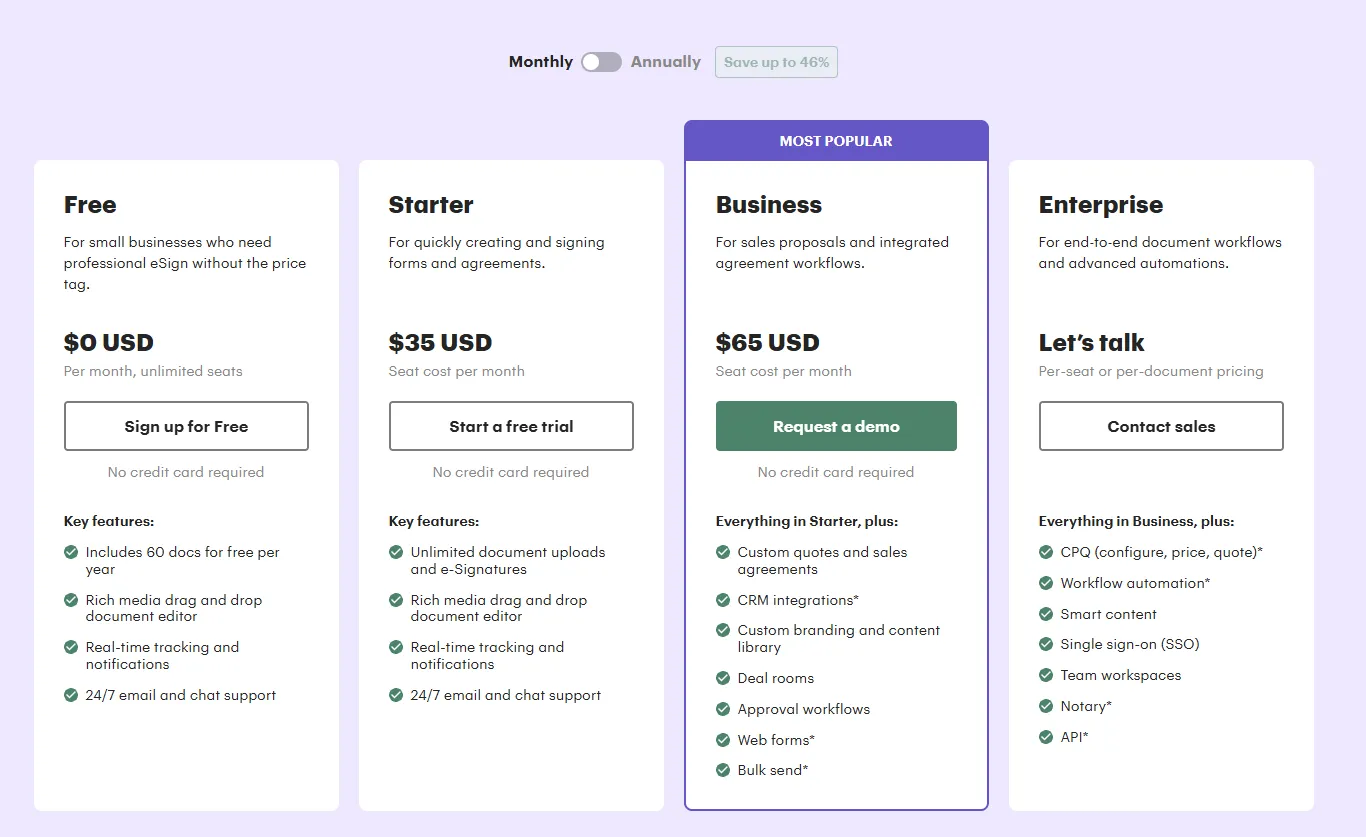Click the checkmark icon next to Bulk send
Viewport: 1366px width, 837px height.
click(x=723, y=770)
